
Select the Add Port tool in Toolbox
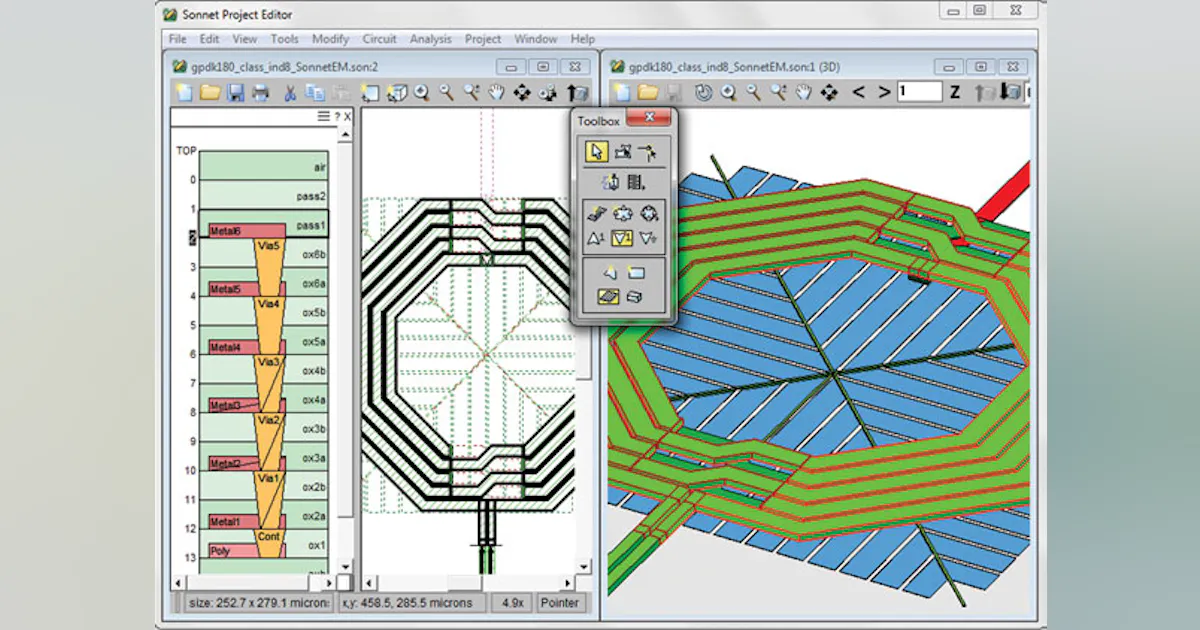click(647, 152)
